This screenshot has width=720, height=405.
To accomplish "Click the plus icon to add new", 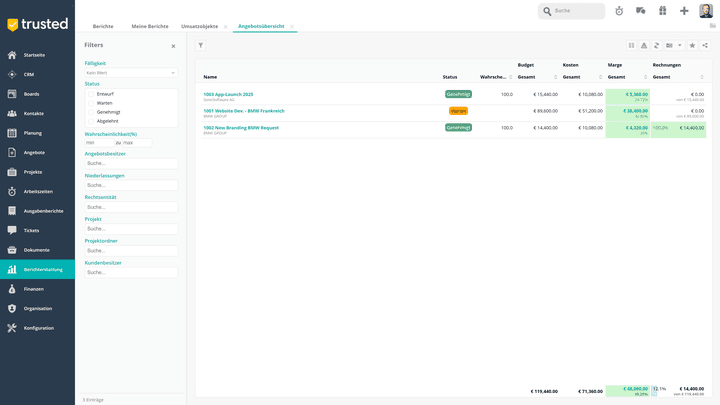I will click(684, 11).
